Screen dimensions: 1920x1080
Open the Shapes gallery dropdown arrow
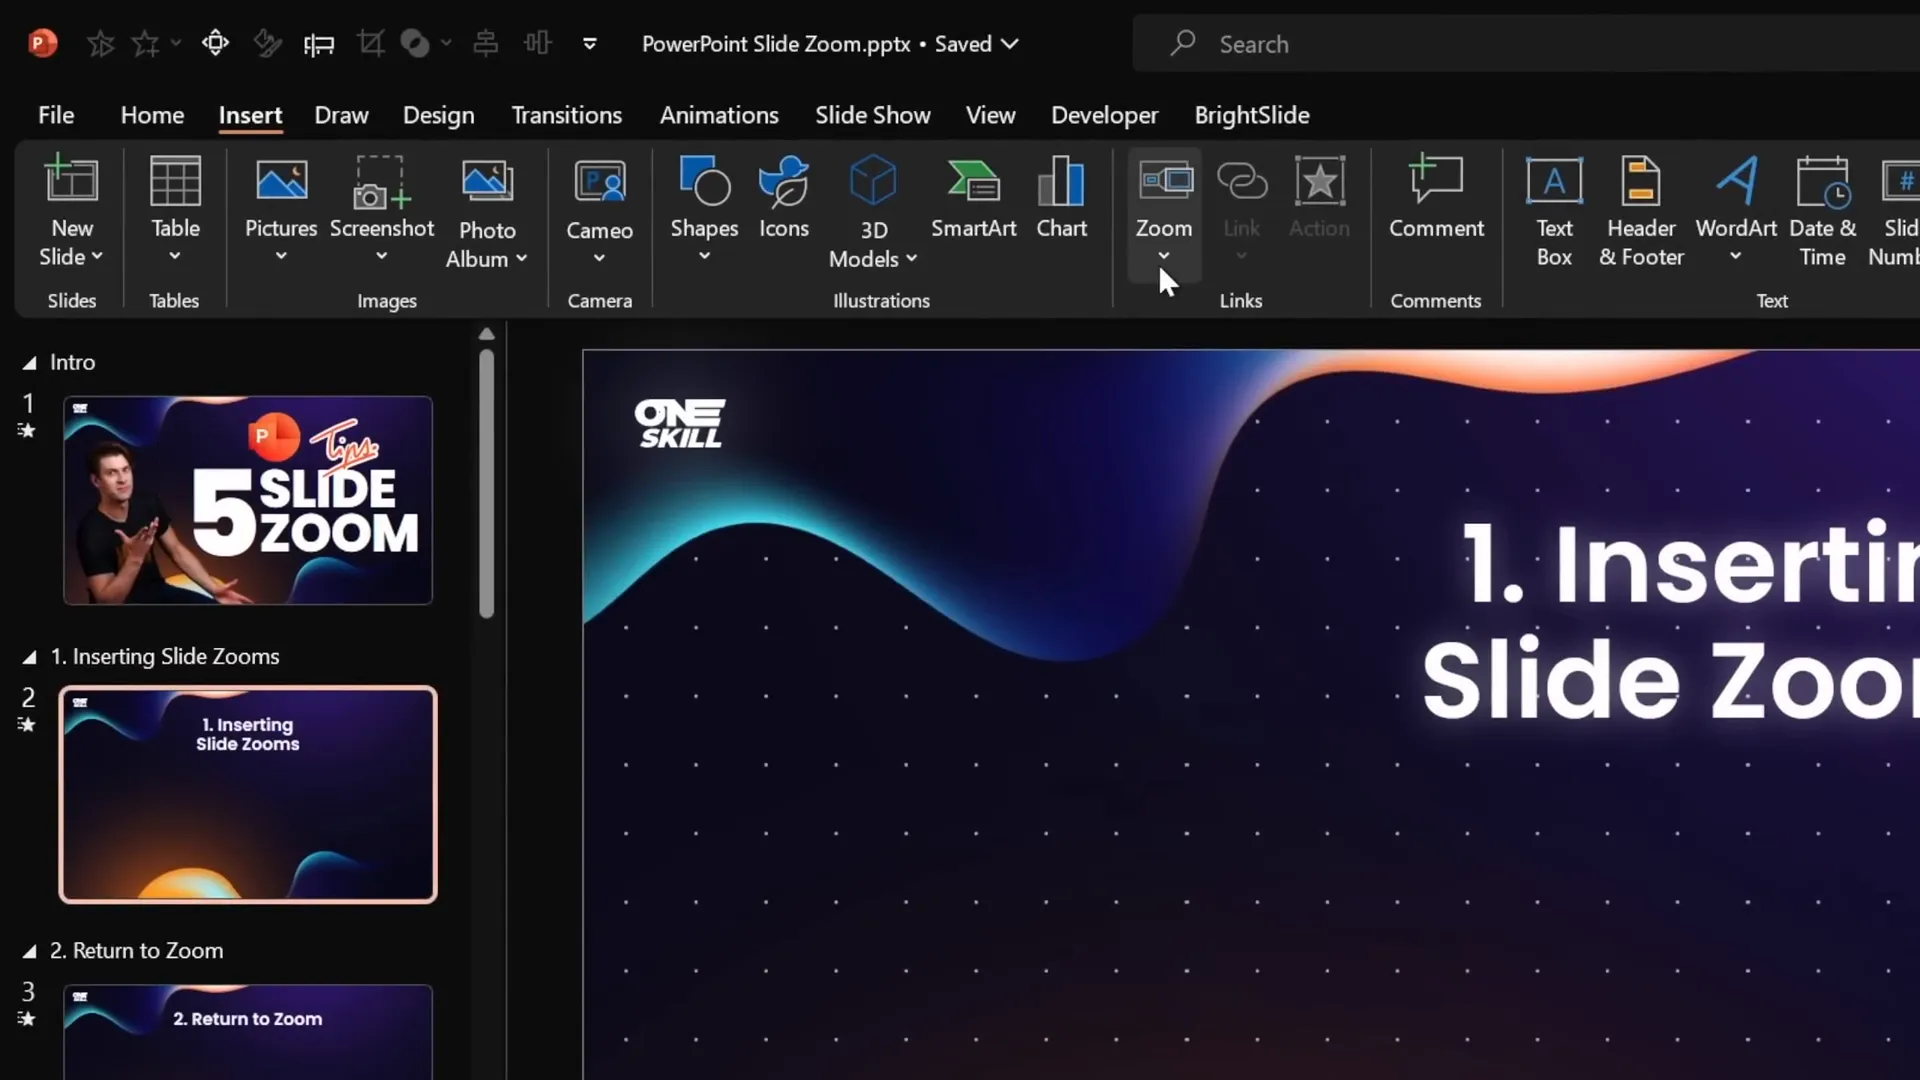(704, 256)
